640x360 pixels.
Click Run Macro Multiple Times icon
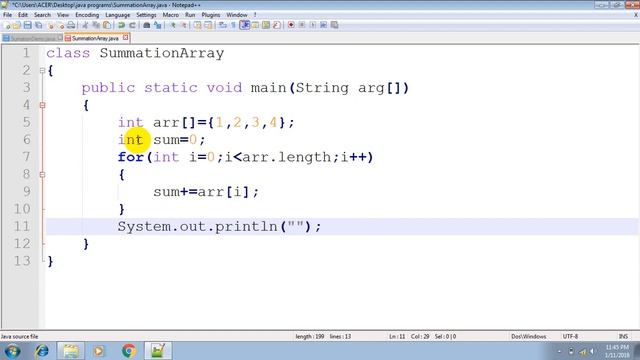pos(323,25)
